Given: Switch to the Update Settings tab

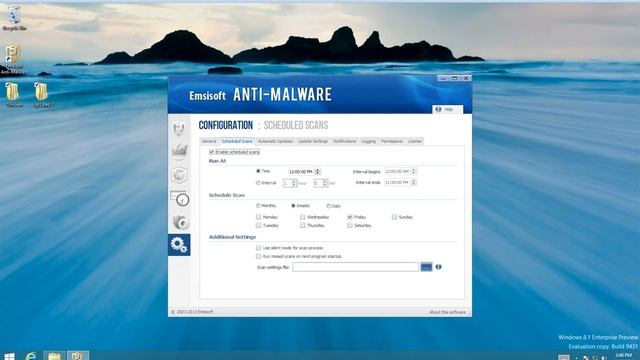Looking at the screenshot, I should click(x=313, y=141).
